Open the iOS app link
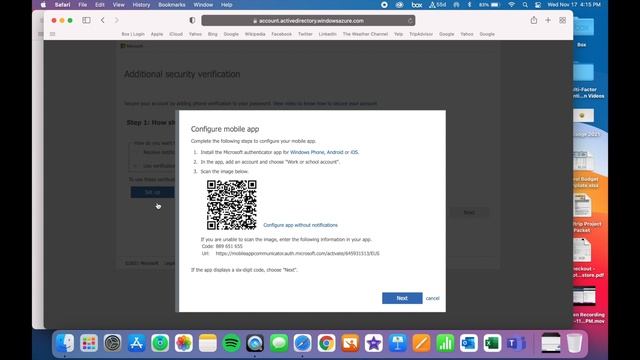Screen dimensions: 640x360 [x=354, y=152]
